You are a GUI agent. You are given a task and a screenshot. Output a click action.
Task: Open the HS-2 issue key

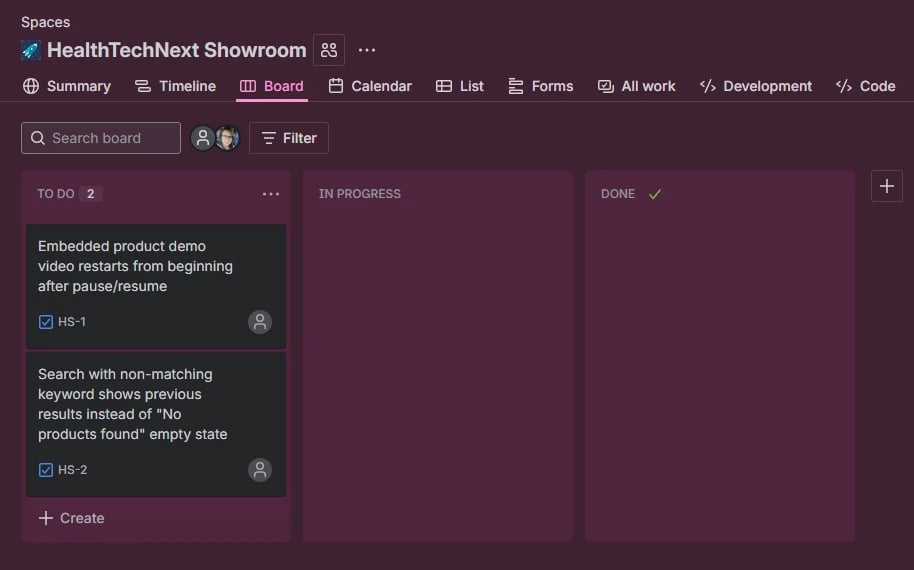pos(72,470)
